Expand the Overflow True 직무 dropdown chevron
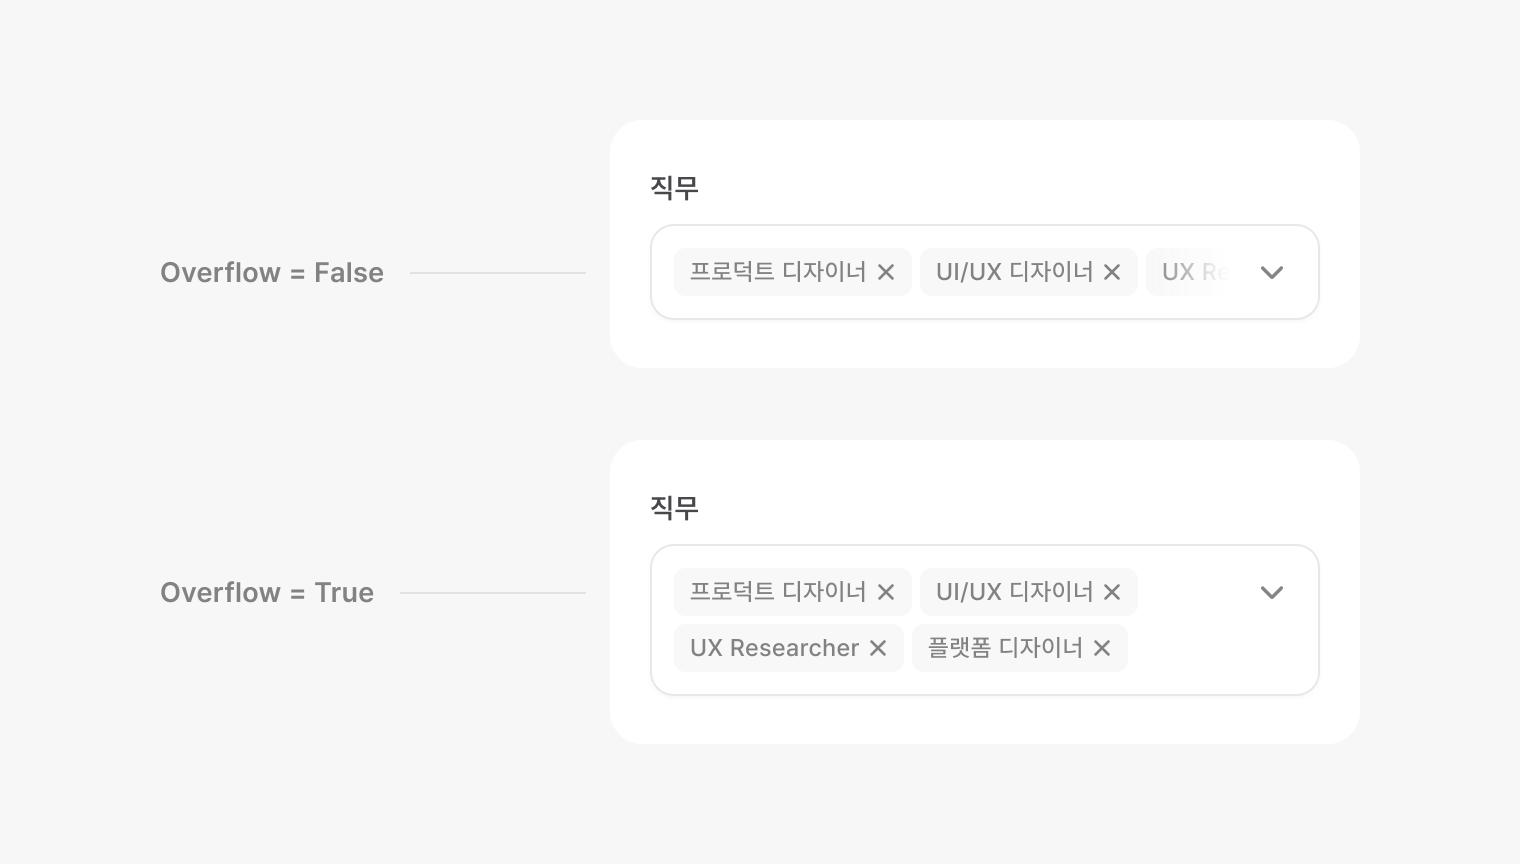This screenshot has height=864, width=1520. coord(1272,592)
